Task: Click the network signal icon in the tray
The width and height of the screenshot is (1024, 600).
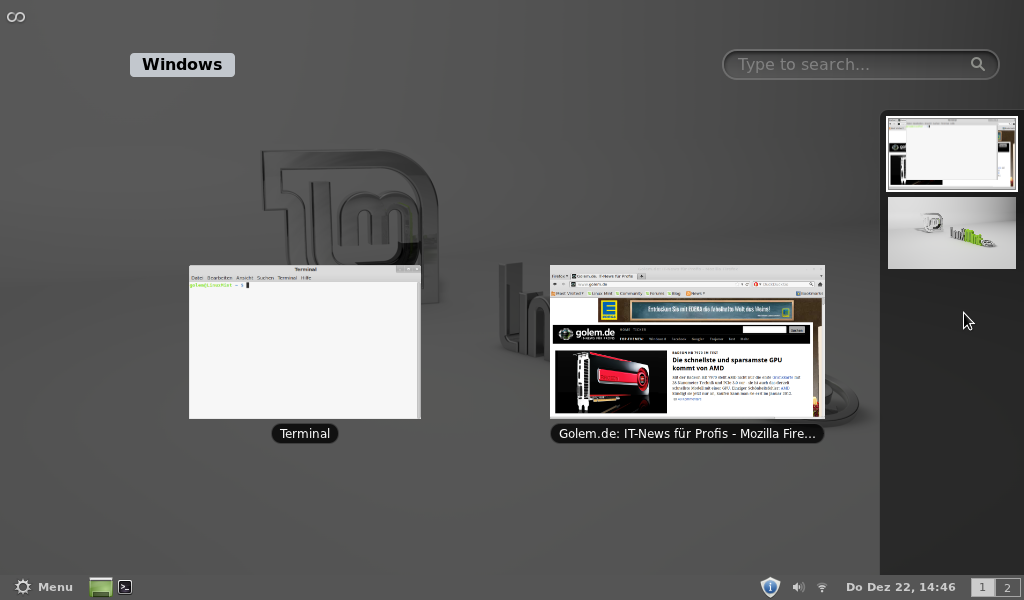Action: pos(822,587)
